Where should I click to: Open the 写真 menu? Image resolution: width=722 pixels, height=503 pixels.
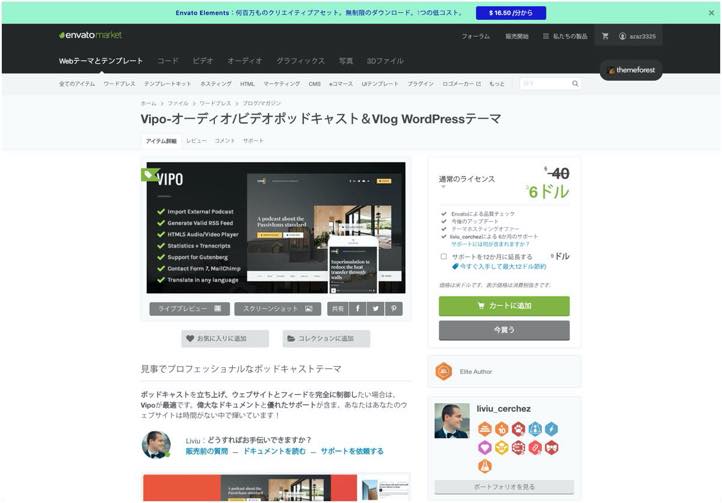pos(346,61)
